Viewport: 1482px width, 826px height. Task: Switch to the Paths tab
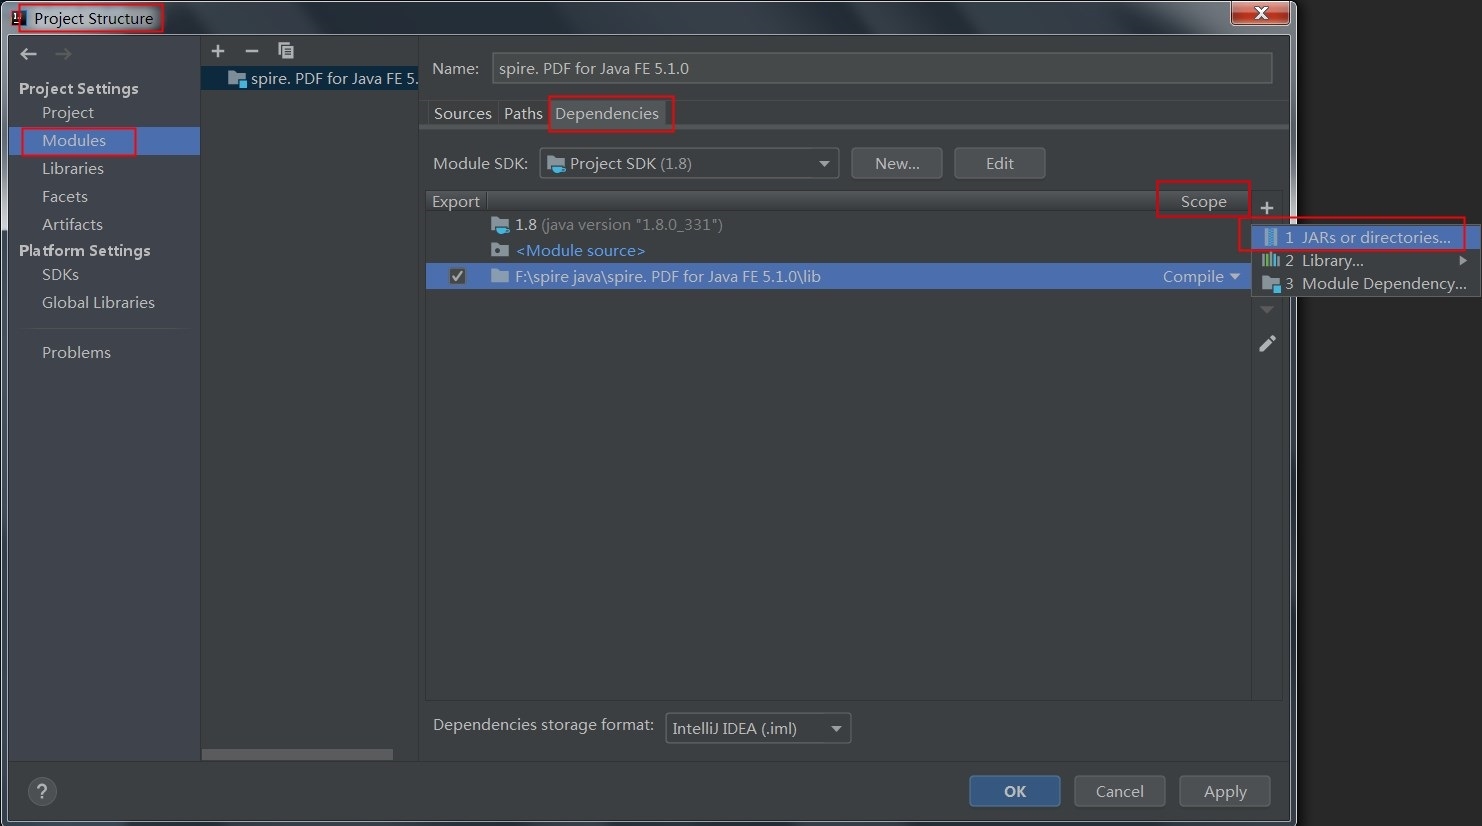click(x=523, y=114)
